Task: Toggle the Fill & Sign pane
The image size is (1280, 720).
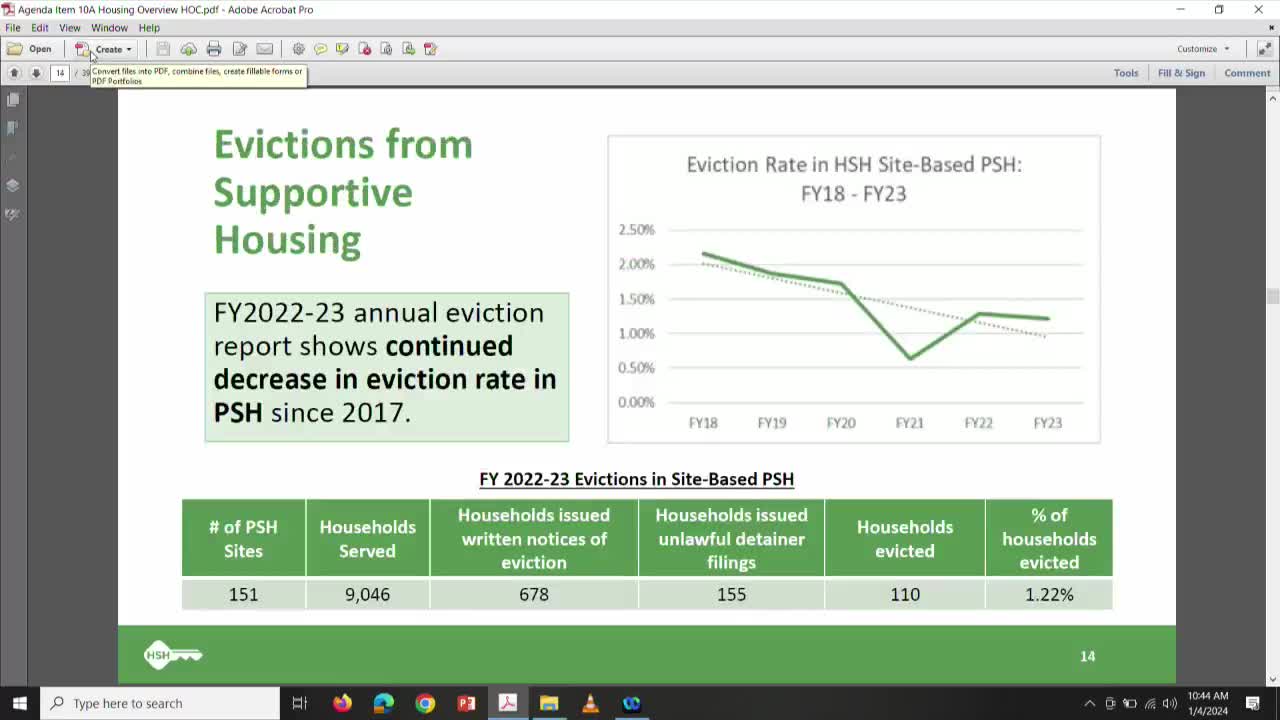Action: point(1182,72)
